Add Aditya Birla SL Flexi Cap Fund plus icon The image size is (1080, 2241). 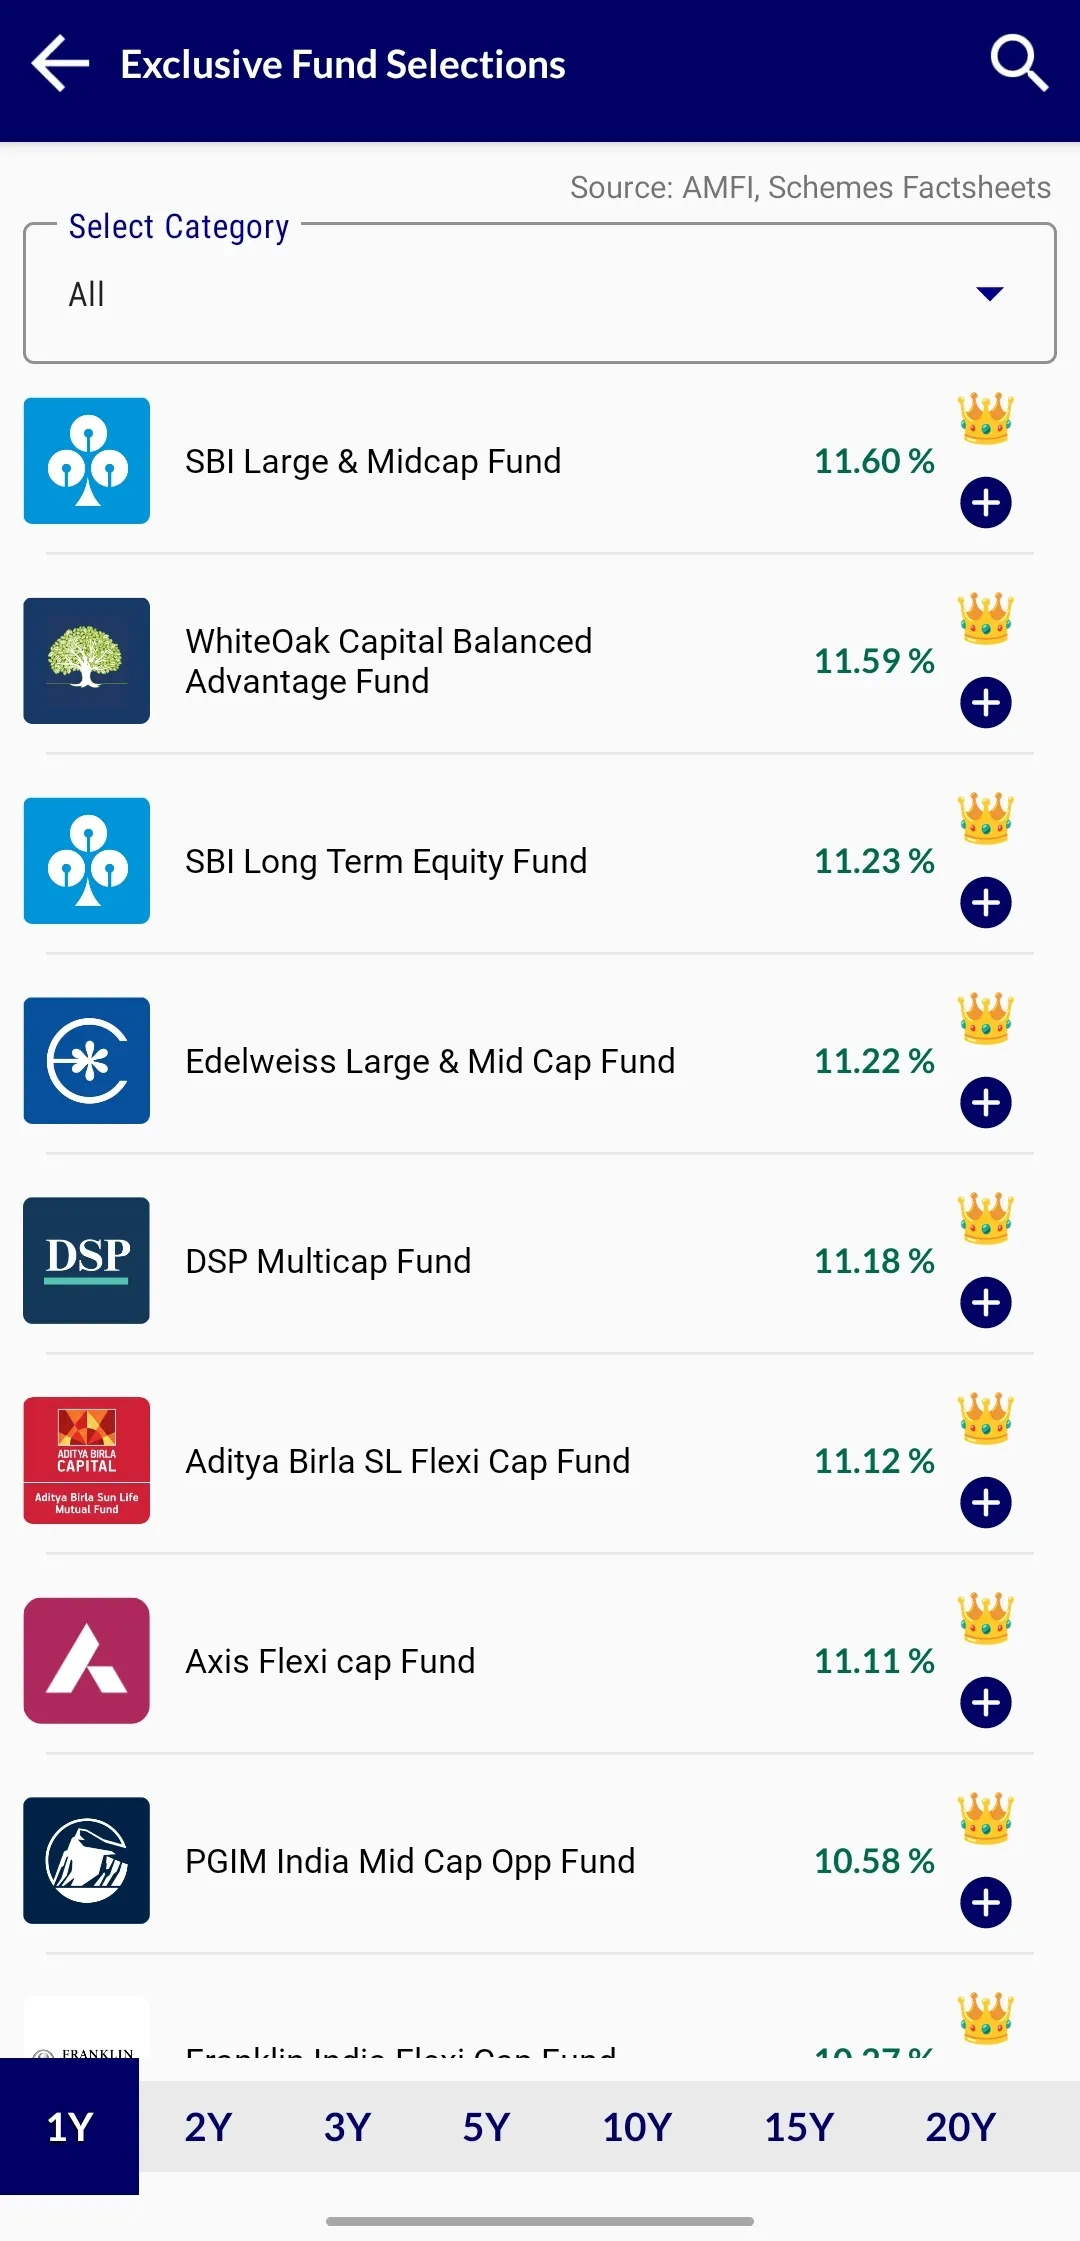pyautogui.click(x=986, y=1502)
